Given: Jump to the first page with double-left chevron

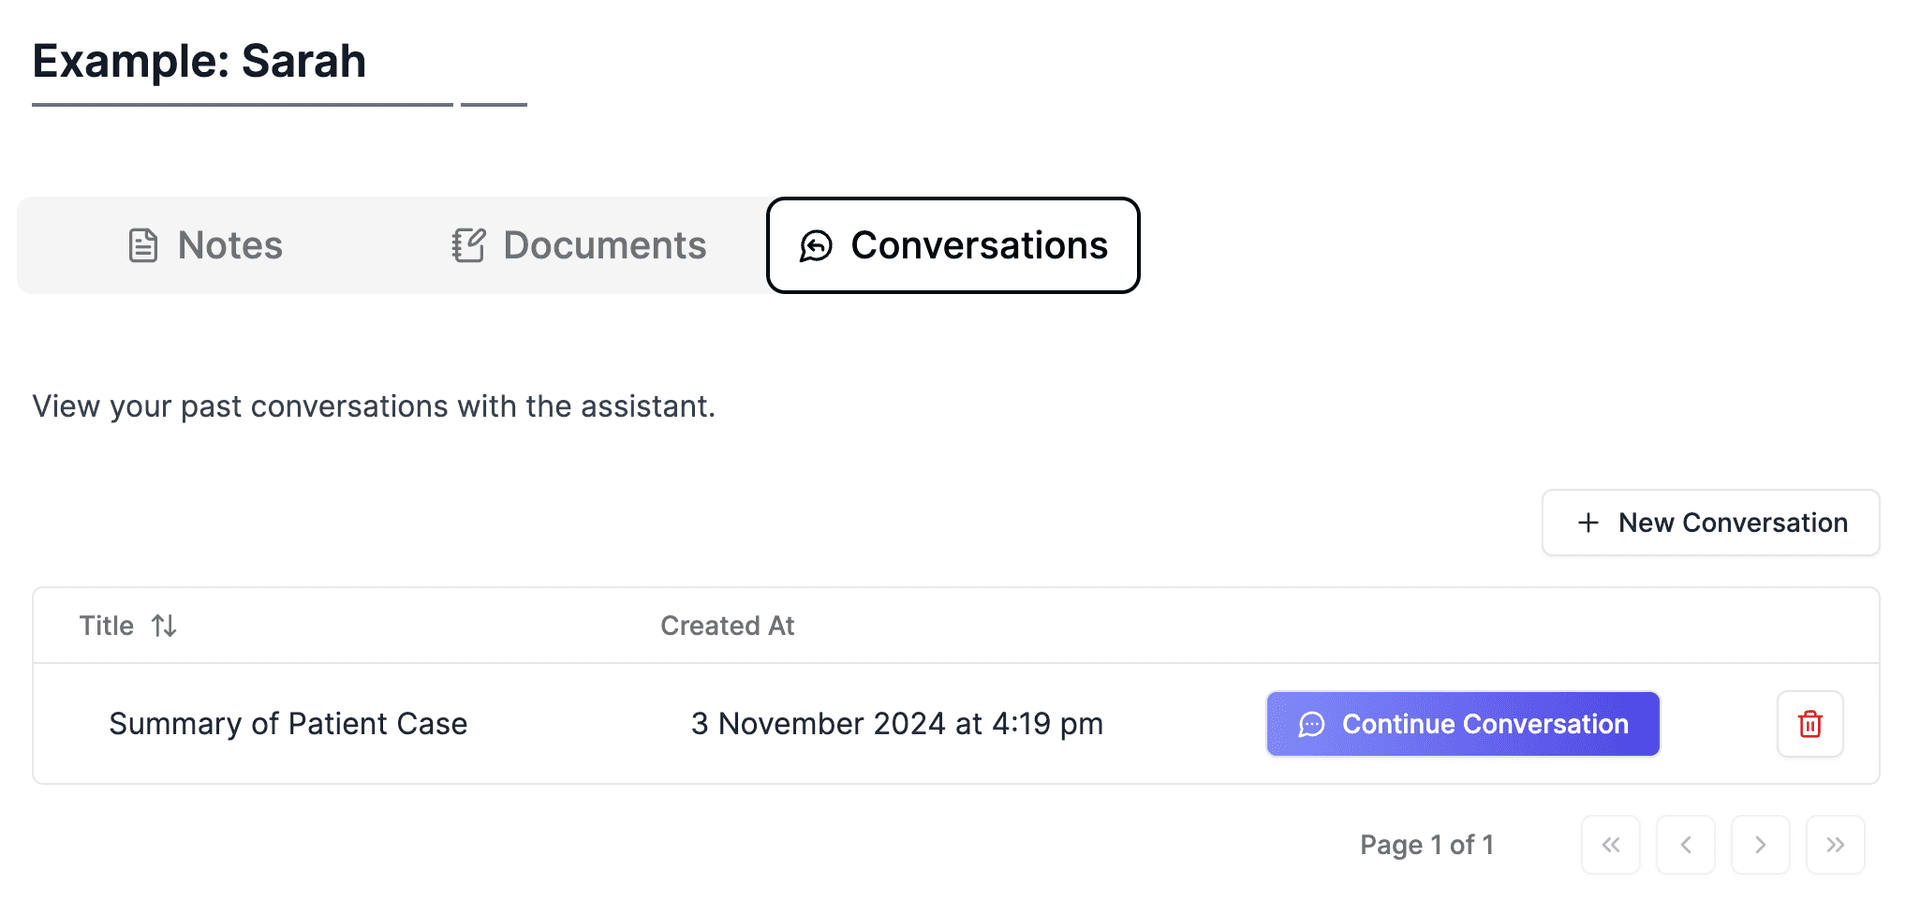Looking at the screenshot, I should tap(1611, 845).
